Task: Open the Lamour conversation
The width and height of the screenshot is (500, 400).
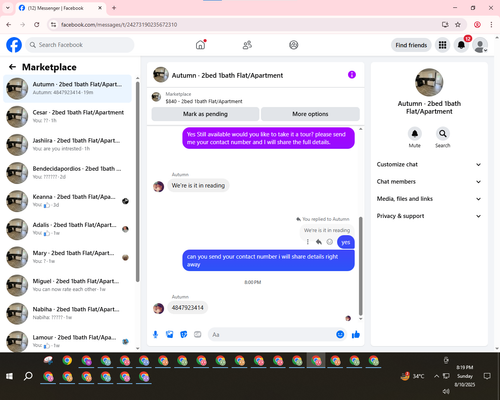Action: coord(67,341)
